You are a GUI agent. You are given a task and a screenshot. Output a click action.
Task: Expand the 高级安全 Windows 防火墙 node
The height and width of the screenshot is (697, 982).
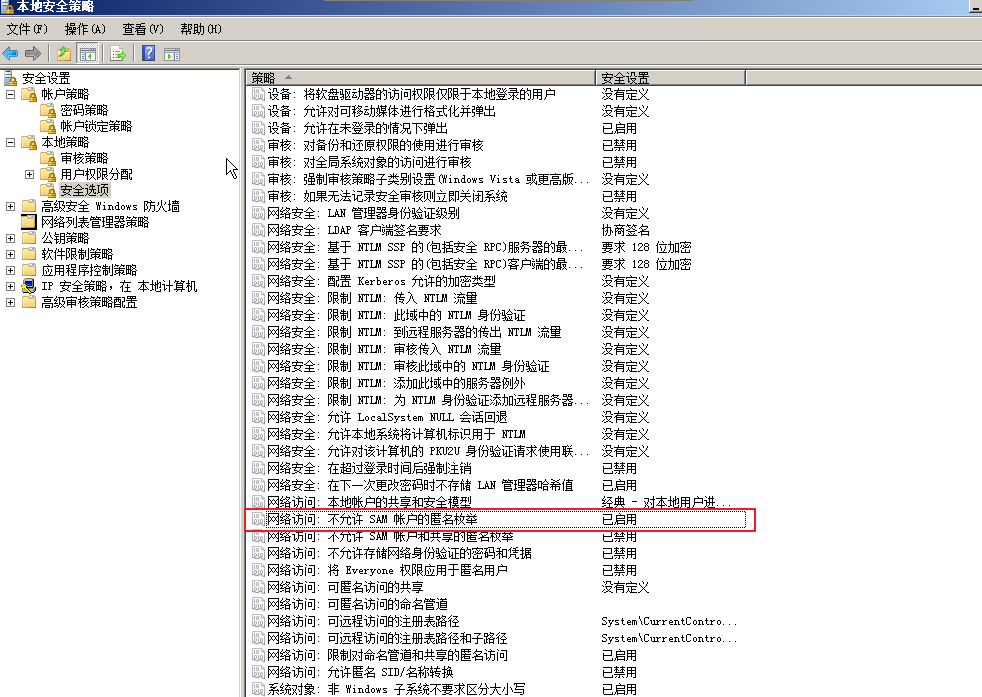click(10, 206)
